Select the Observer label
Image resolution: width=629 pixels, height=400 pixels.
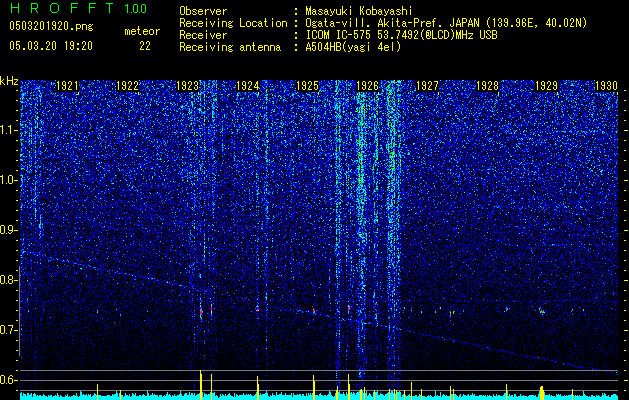tap(203, 11)
